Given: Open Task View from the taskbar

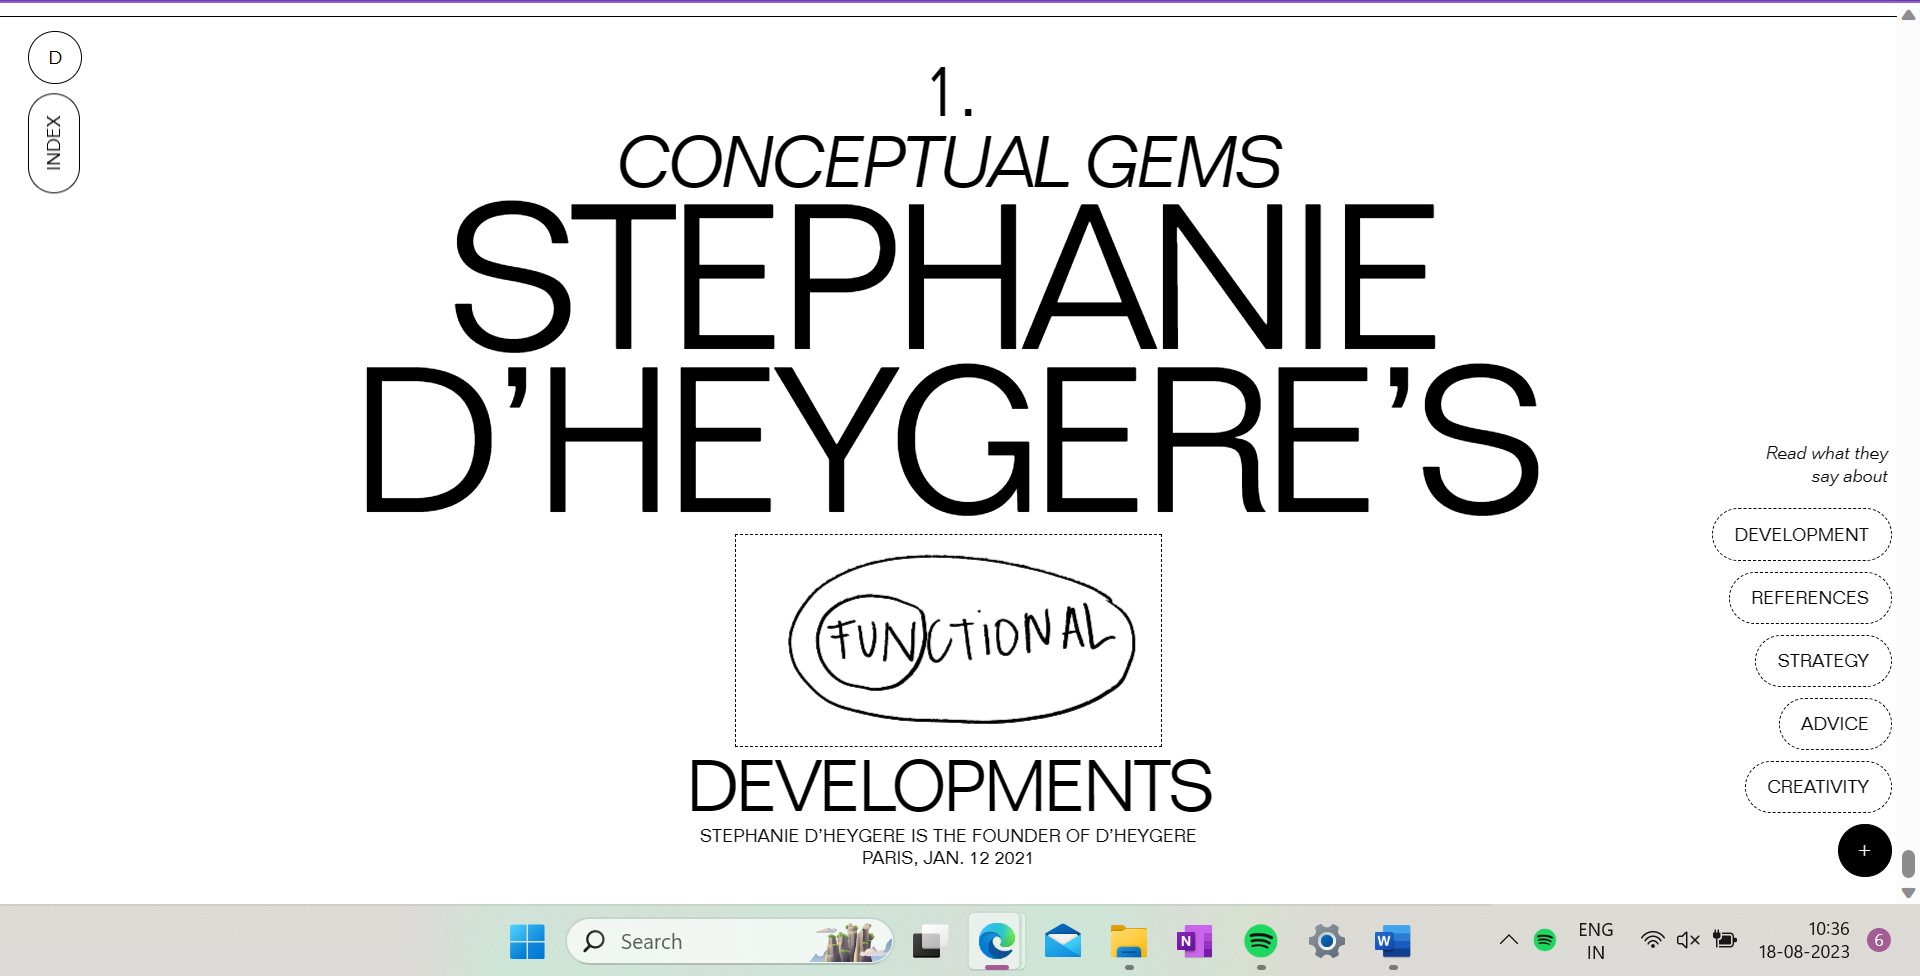Looking at the screenshot, I should 930,941.
